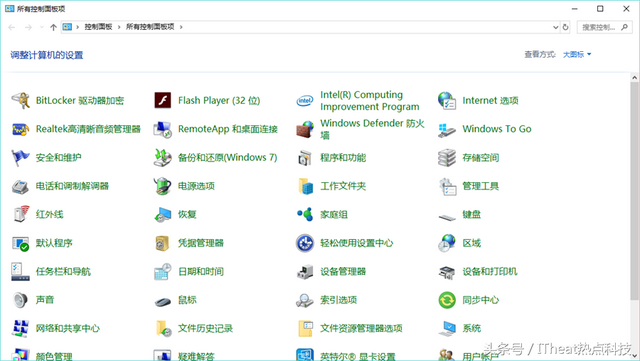Open 声音 speaker icon
The image size is (640, 361).
click(20, 300)
